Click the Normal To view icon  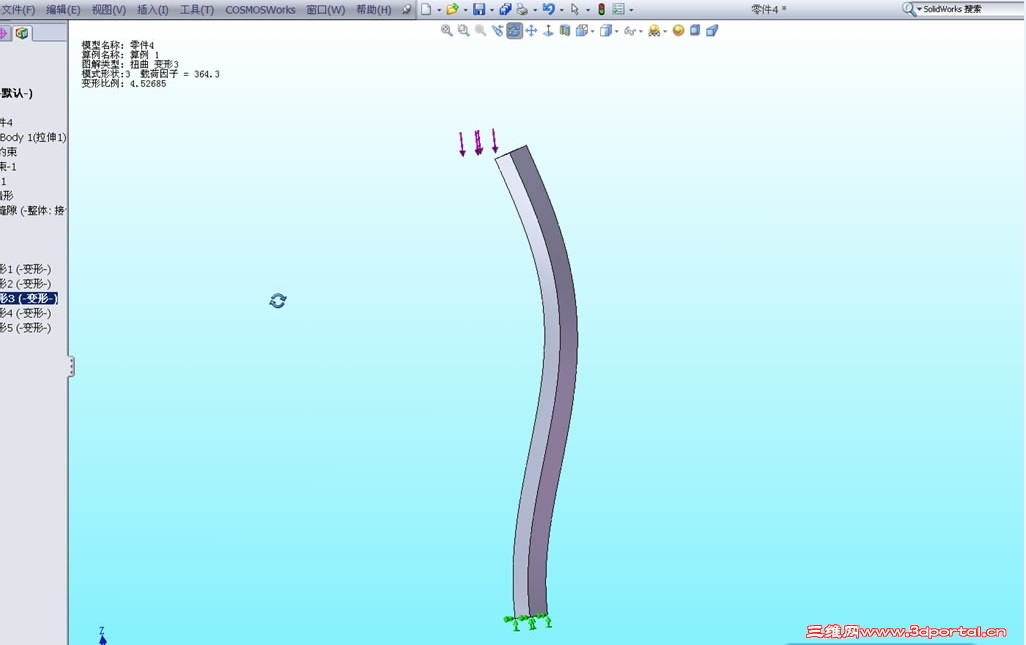(548, 30)
